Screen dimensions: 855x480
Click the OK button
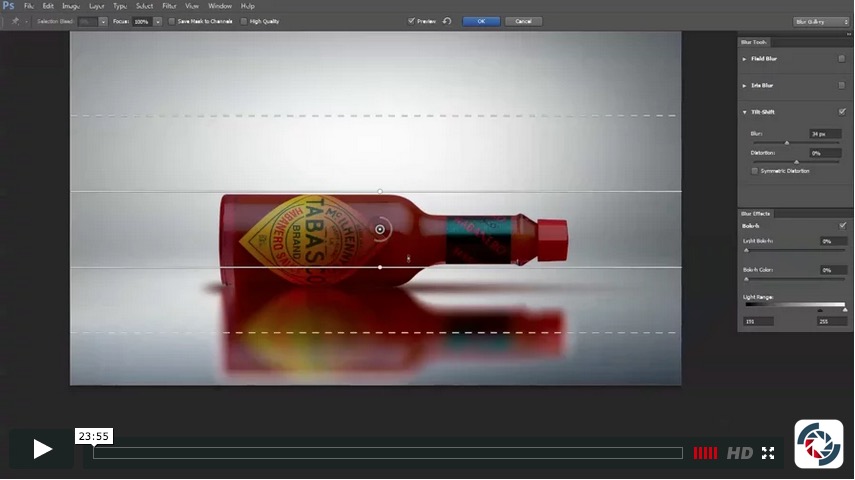[481, 21]
